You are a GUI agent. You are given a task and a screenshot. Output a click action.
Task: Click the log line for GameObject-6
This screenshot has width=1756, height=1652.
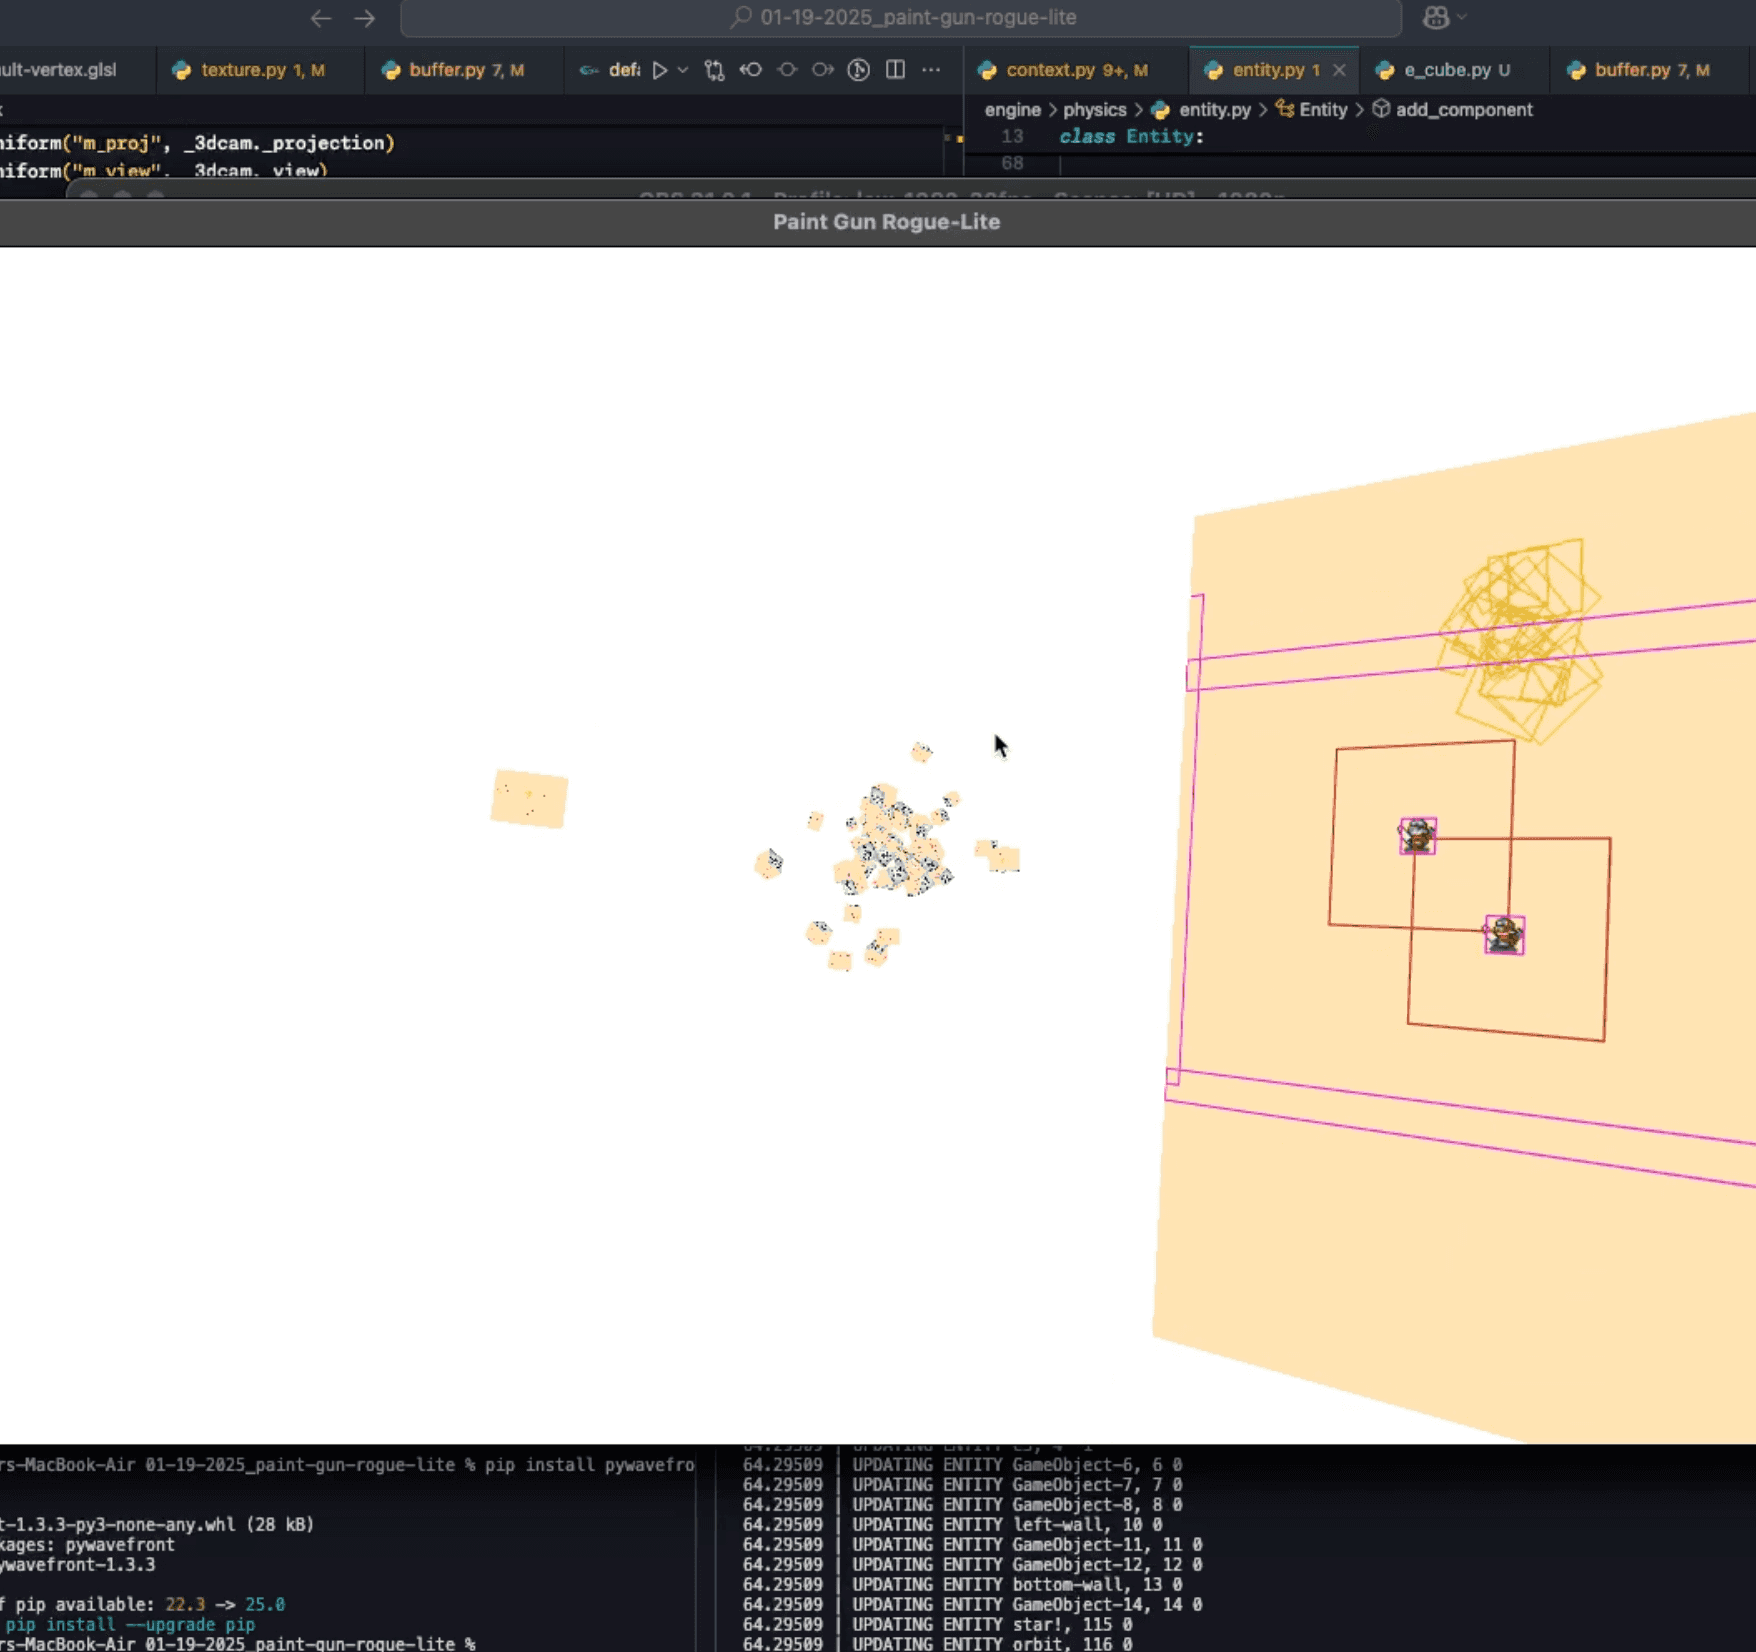click(x=963, y=1465)
